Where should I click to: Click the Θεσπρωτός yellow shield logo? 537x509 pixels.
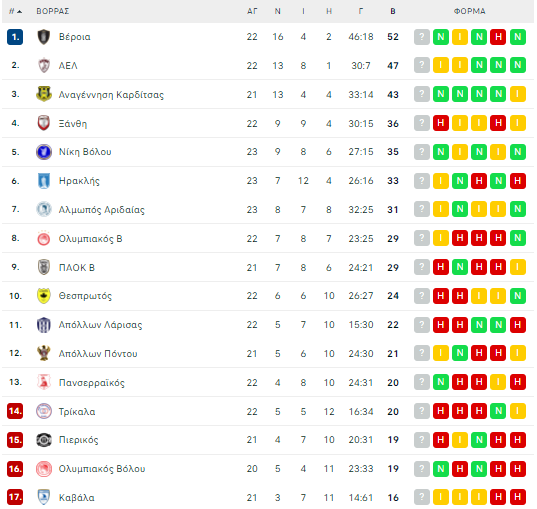(44, 296)
